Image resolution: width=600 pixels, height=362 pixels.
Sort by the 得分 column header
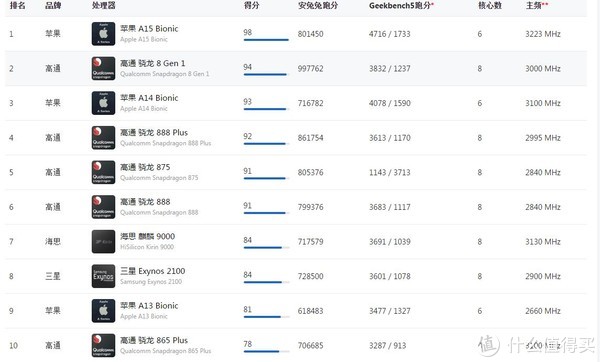[x=251, y=5]
